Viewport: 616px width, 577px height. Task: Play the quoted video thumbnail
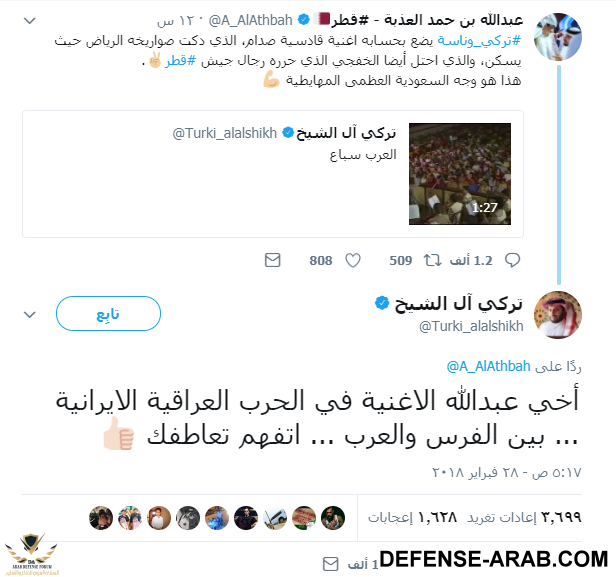coord(460,174)
